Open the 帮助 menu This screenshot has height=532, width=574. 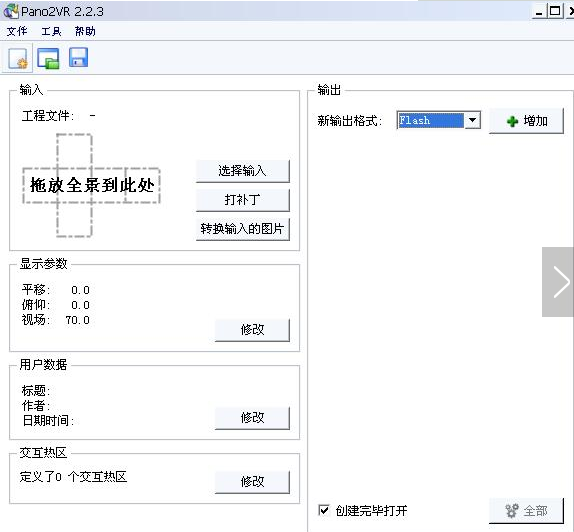coord(85,31)
